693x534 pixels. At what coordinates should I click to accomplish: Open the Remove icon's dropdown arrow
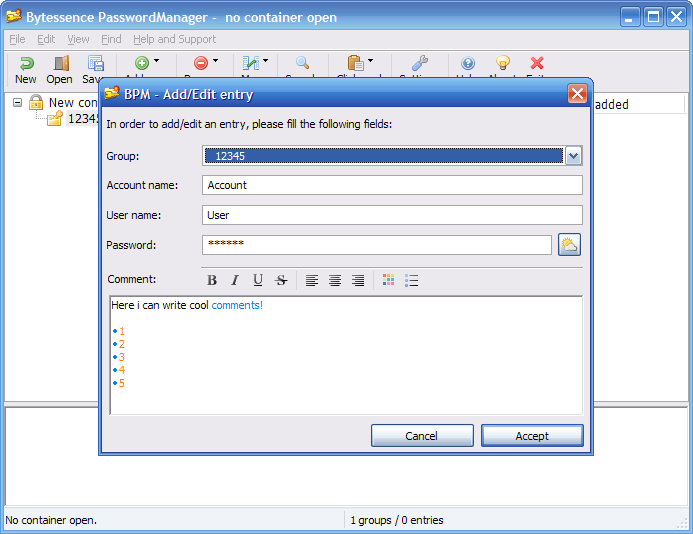215,61
